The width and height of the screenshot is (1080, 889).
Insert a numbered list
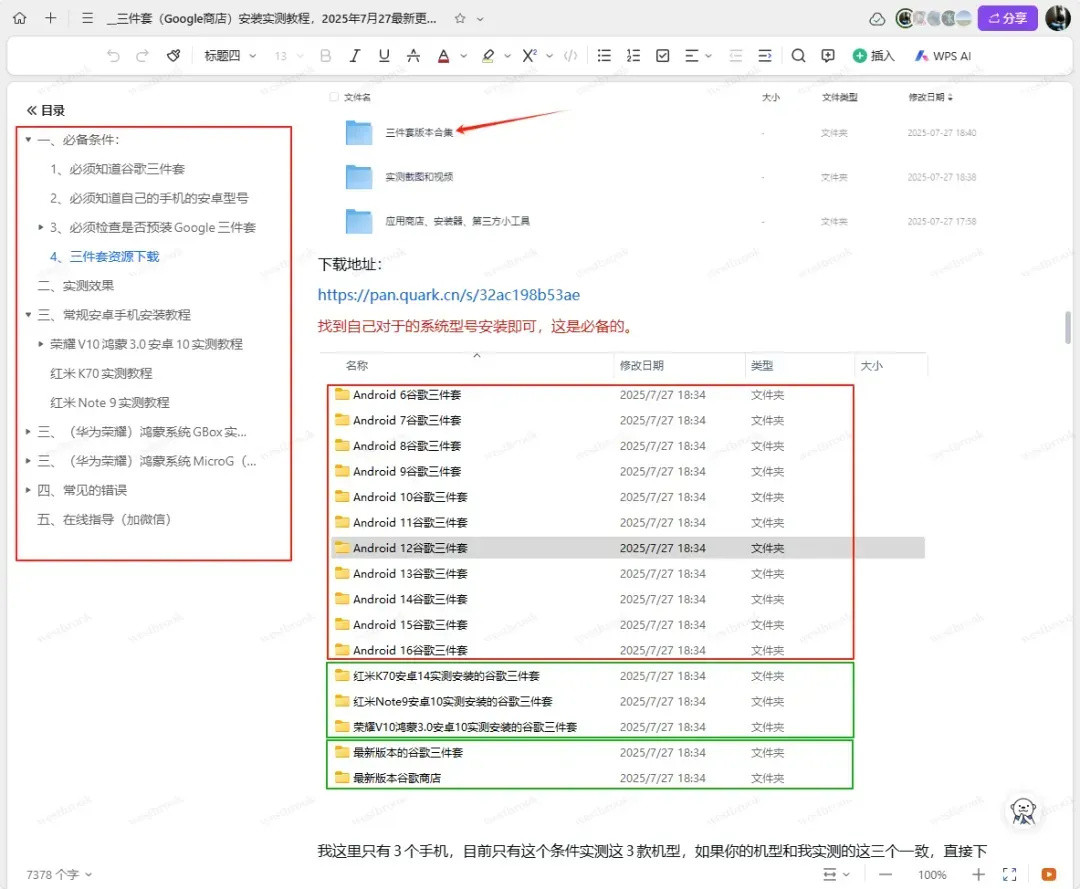(x=633, y=56)
